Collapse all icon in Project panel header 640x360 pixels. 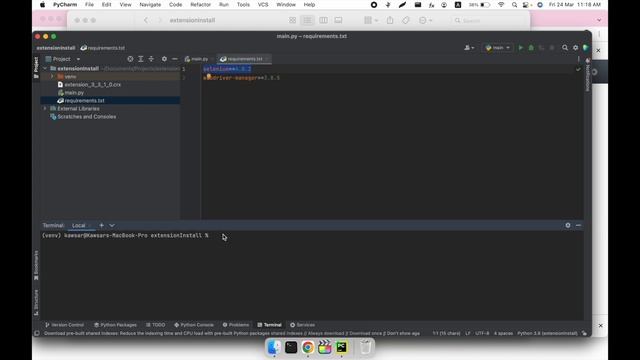151,59
